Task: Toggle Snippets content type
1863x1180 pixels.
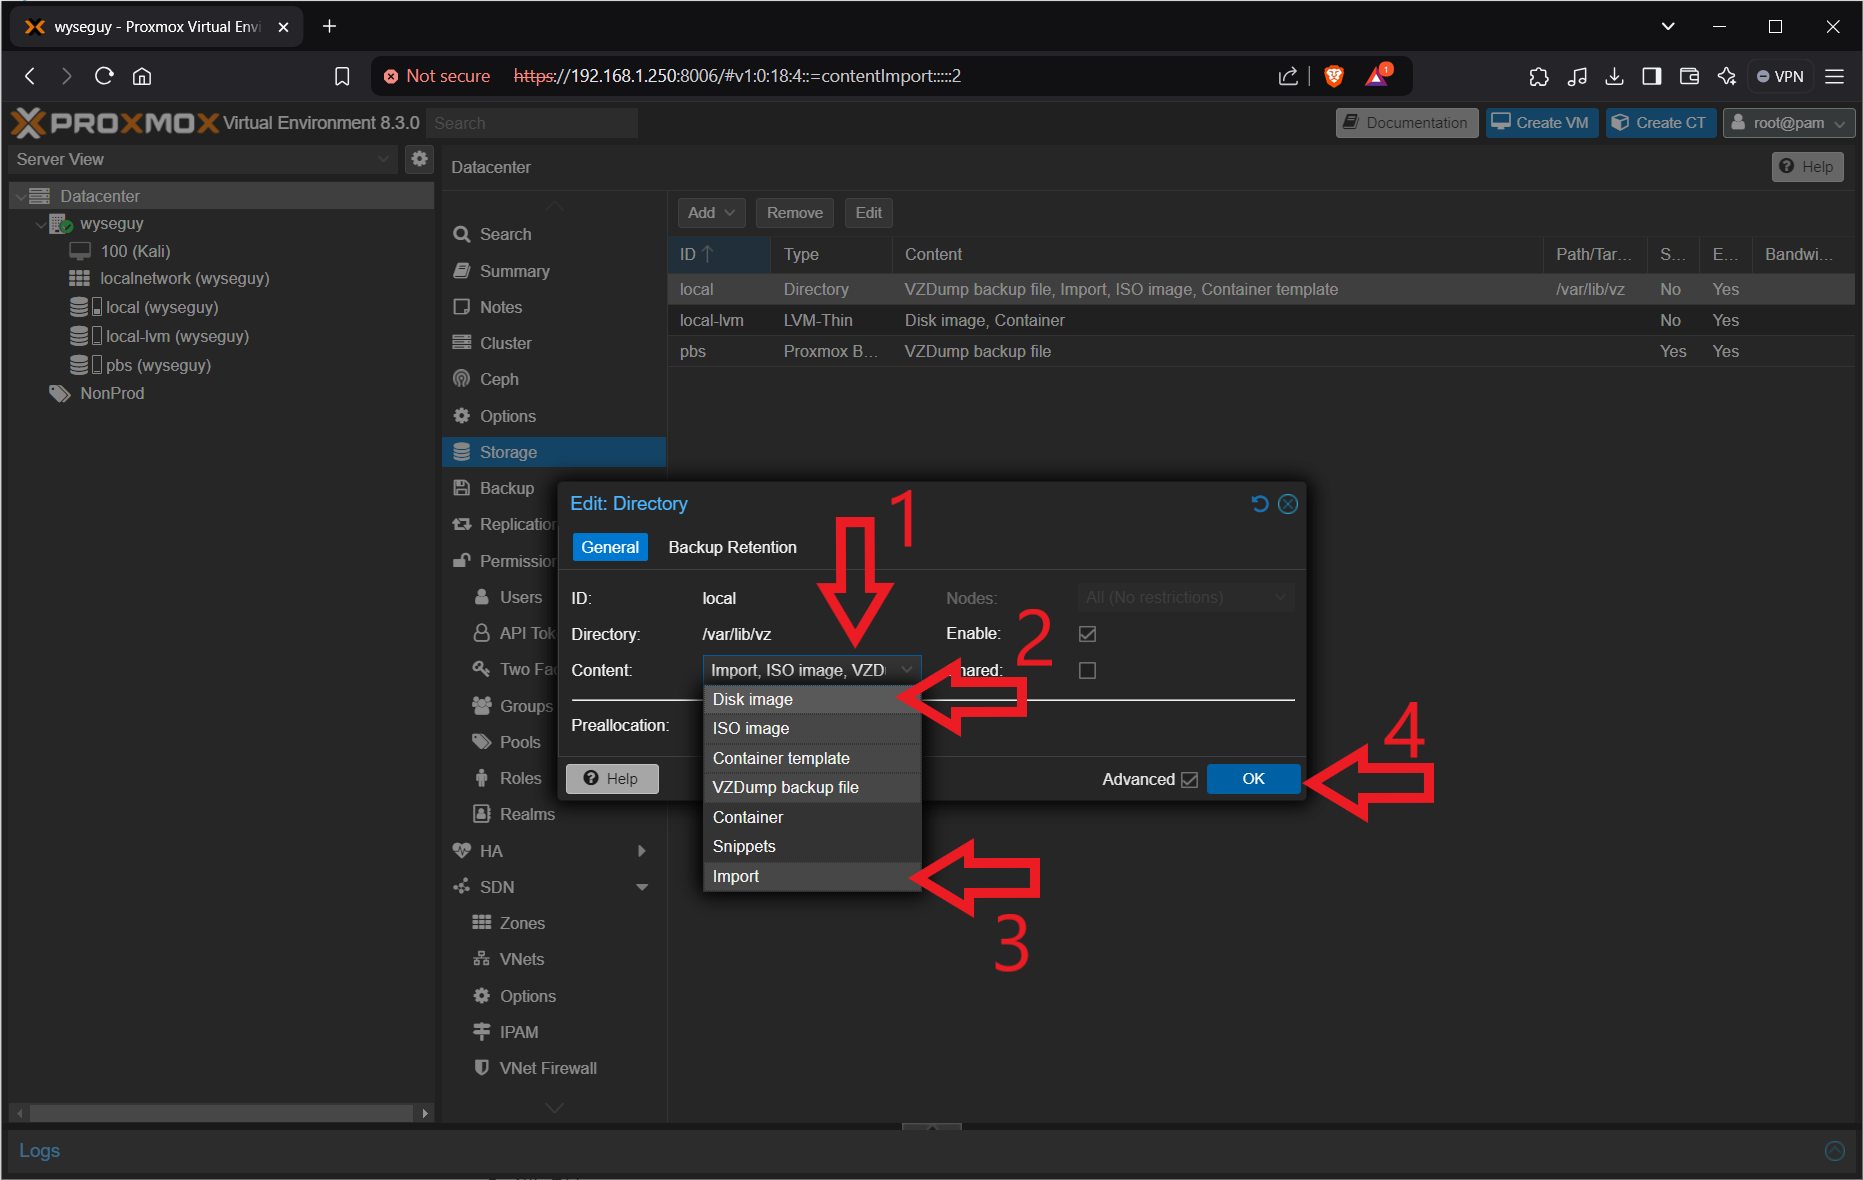Action: click(x=811, y=846)
